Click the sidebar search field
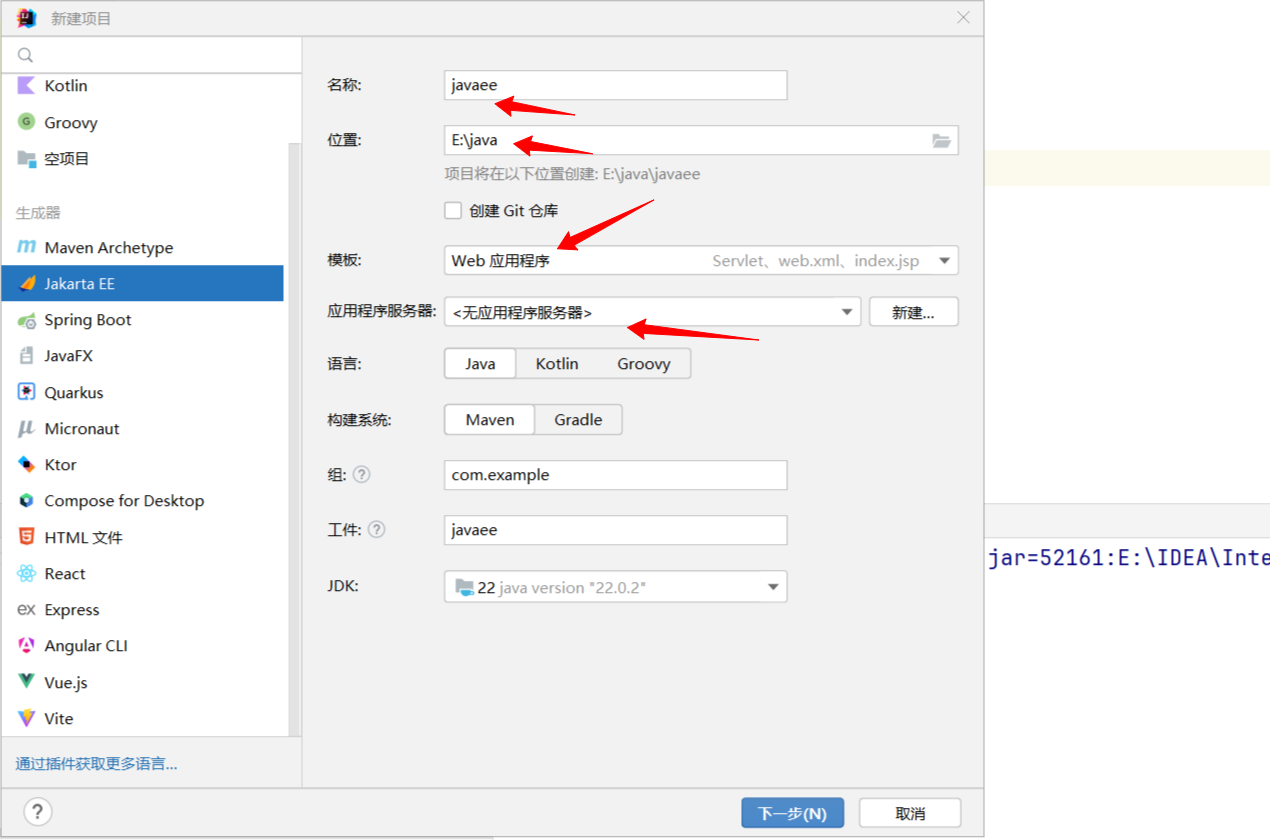The width and height of the screenshot is (1270, 840). [152, 55]
